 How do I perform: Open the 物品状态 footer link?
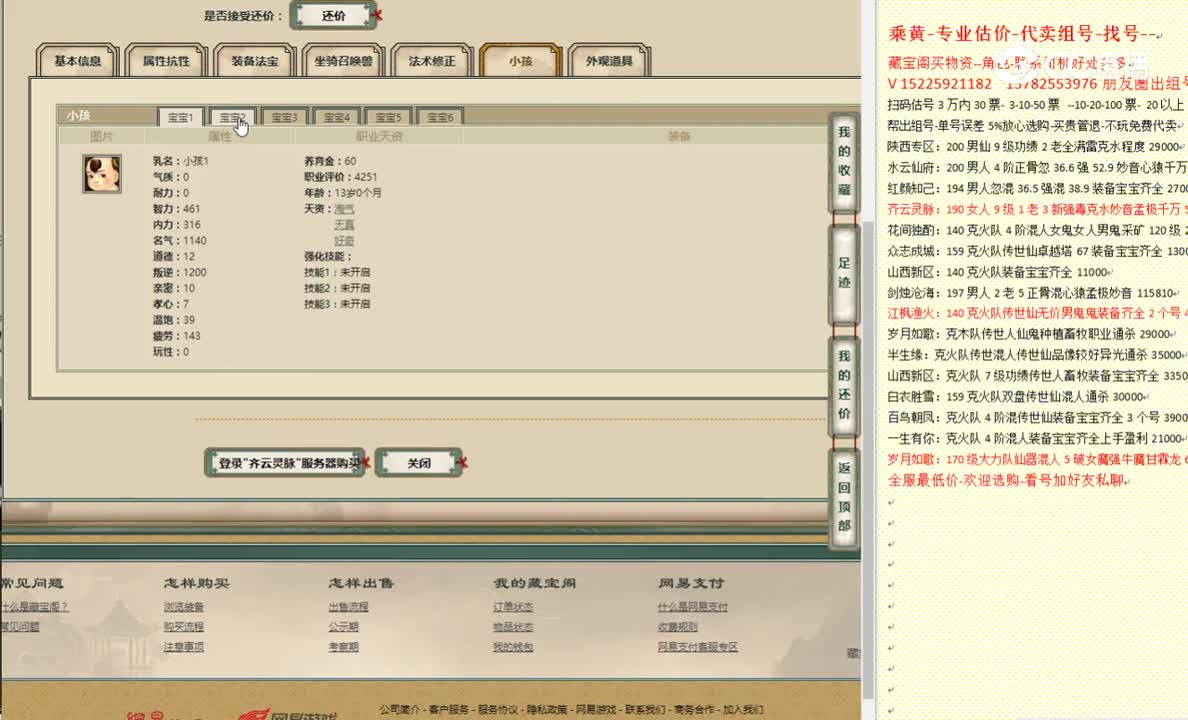pos(513,627)
